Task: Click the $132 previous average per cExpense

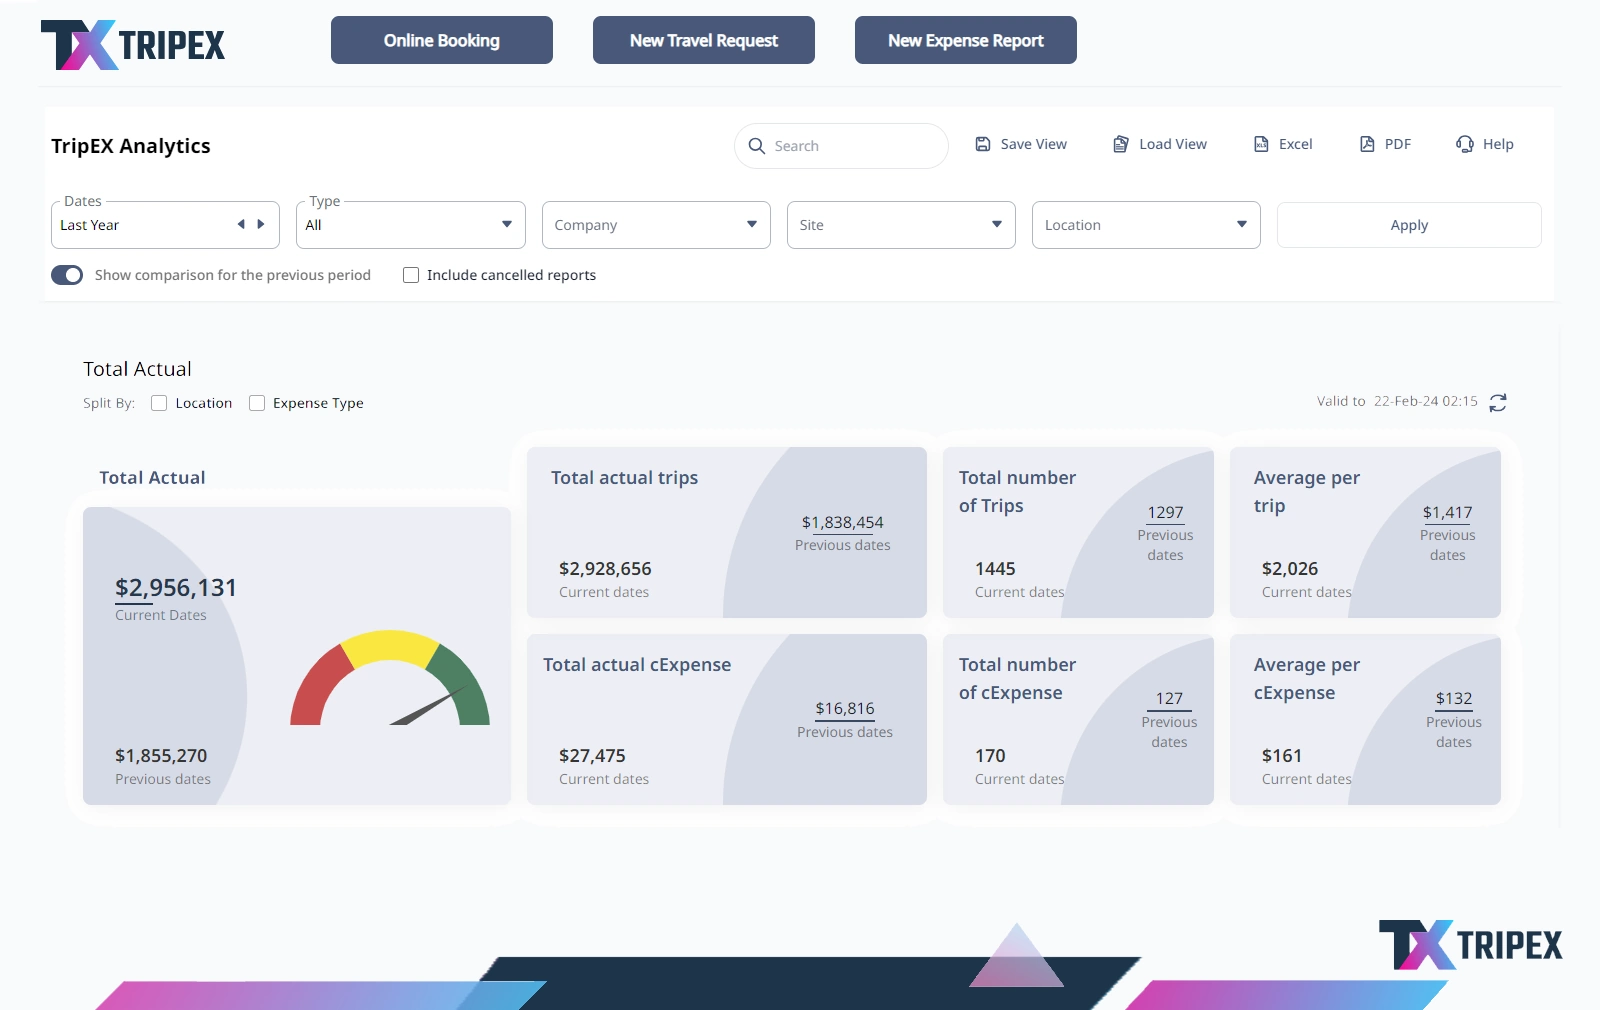Action: (x=1454, y=698)
